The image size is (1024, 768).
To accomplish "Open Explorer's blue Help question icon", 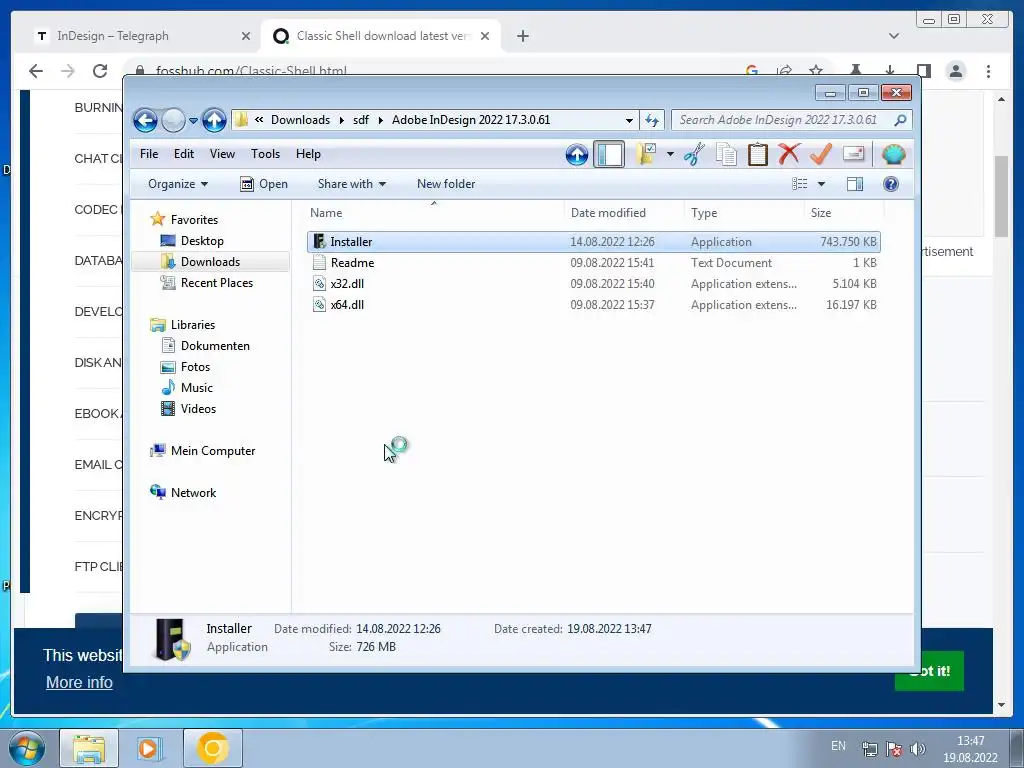I will tap(891, 184).
